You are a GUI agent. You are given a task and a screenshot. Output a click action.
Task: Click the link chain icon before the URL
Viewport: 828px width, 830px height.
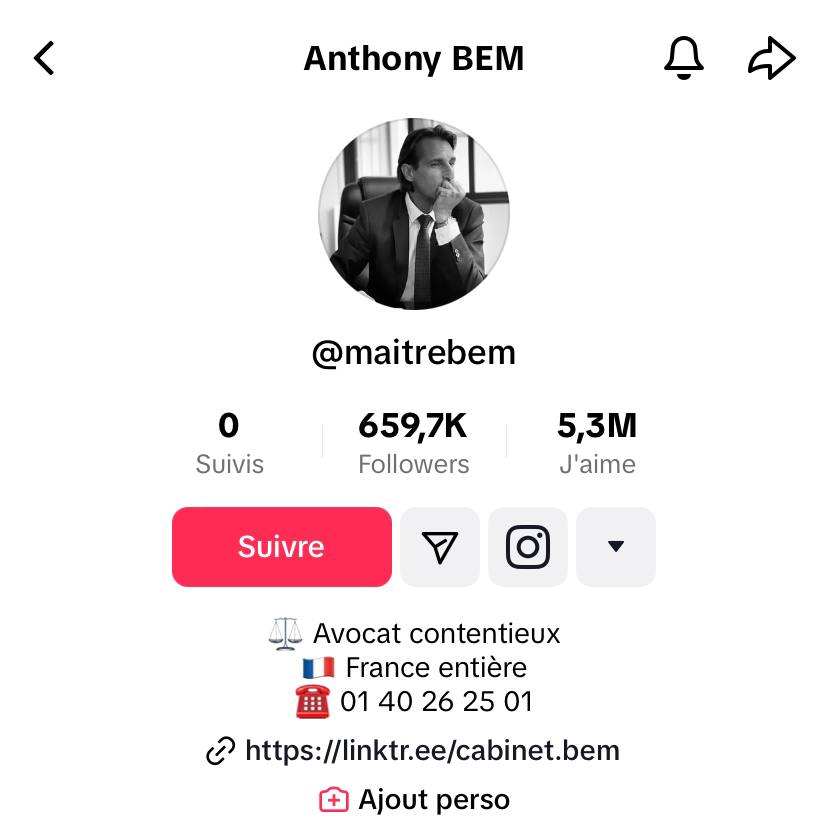pyautogui.click(x=222, y=751)
